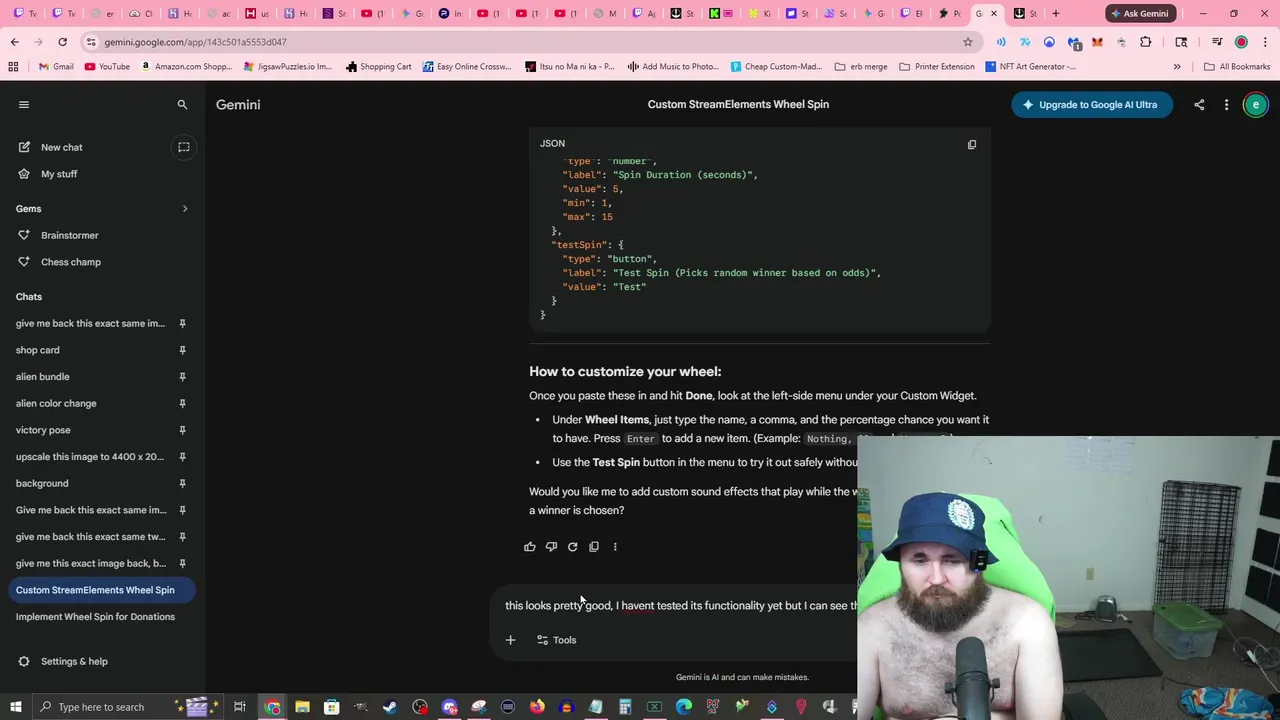This screenshot has height=720, width=1280.
Task: Open the Printer Extension bookmarks folder
Action: [937, 66]
